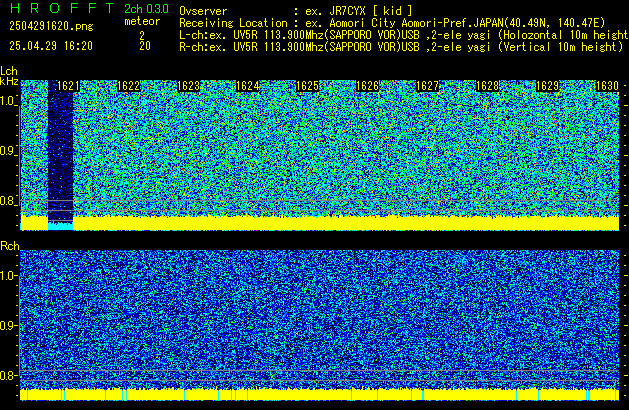Click the date stamp 25.04.29 16:20
This screenshot has width=629, height=410.
point(51,46)
